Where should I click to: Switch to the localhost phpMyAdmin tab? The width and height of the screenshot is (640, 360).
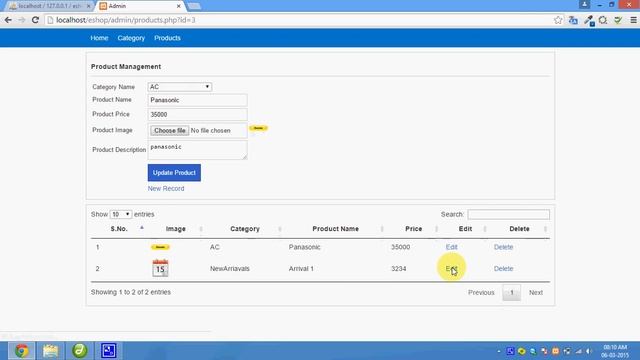[48, 6]
